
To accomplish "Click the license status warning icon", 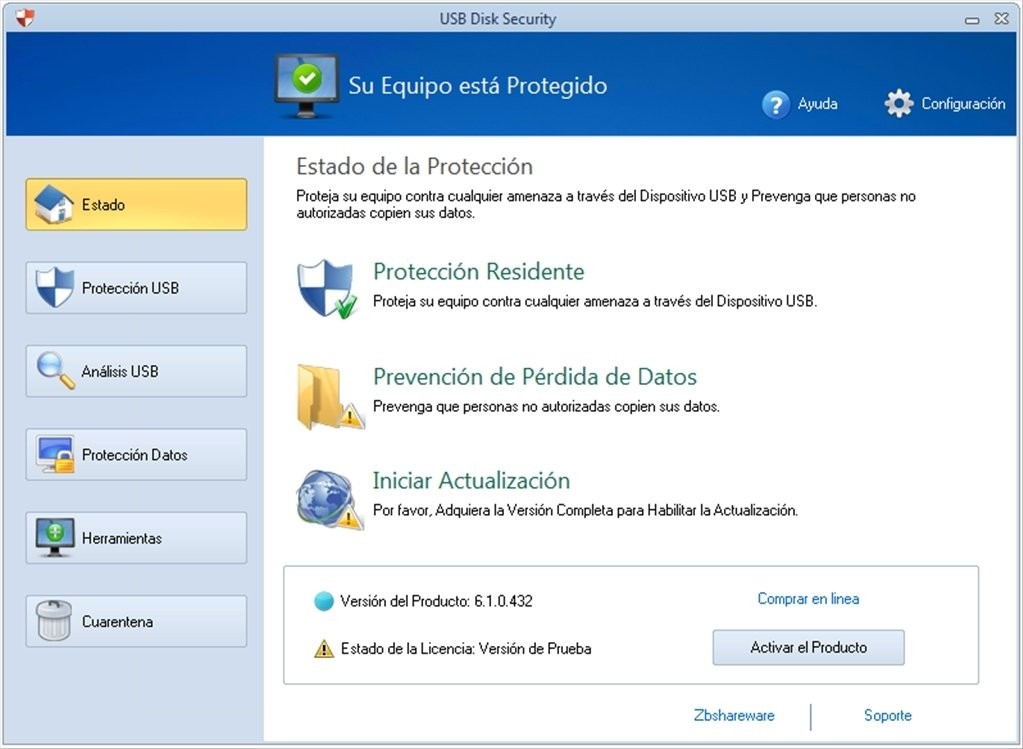I will point(324,649).
